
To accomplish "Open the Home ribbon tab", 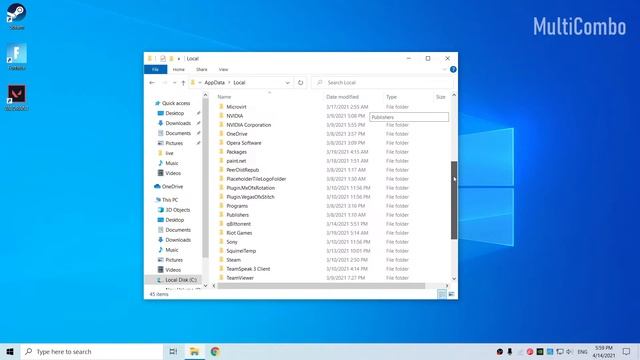I will [x=178, y=69].
